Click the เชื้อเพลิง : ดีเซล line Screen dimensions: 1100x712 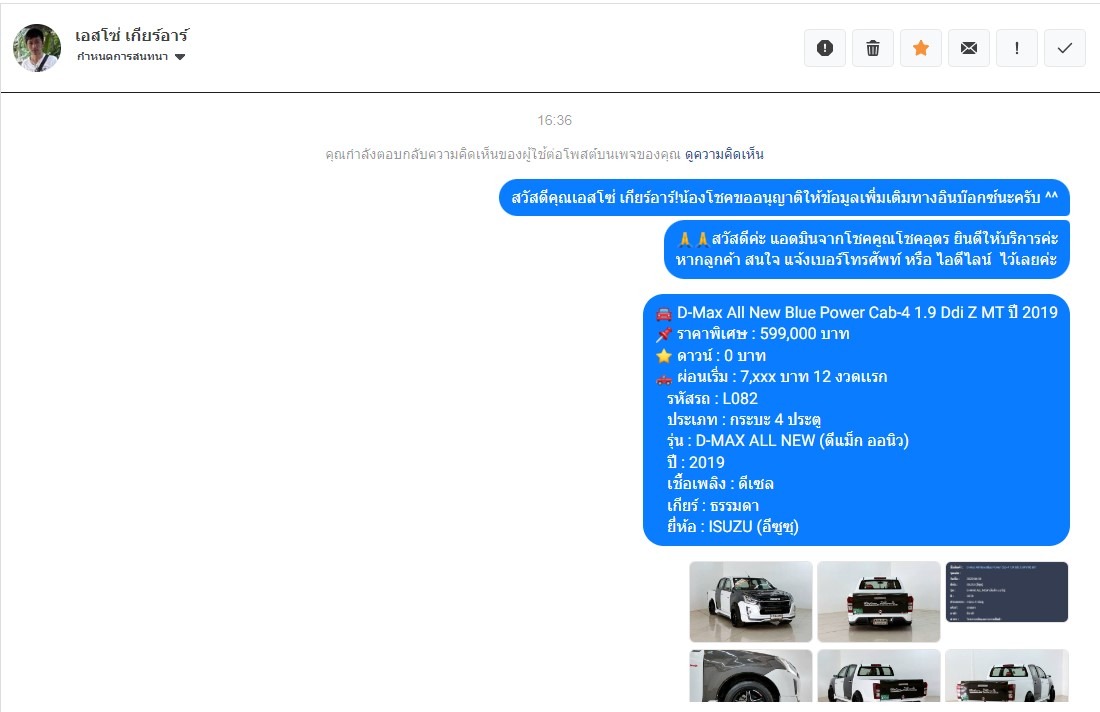[x=720, y=484]
